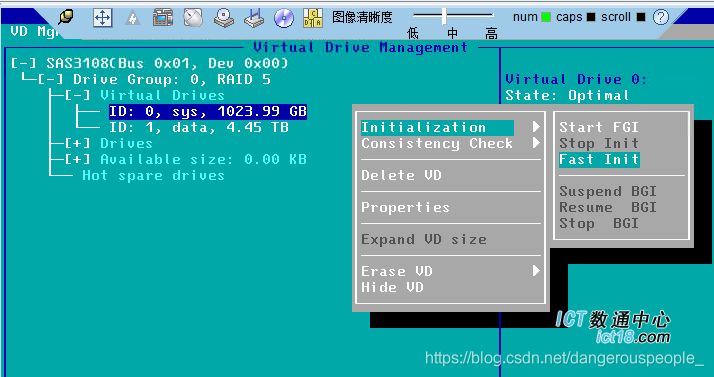Select virtual drive ID 0 sys
This screenshot has height=377, width=714.
click(x=208, y=112)
